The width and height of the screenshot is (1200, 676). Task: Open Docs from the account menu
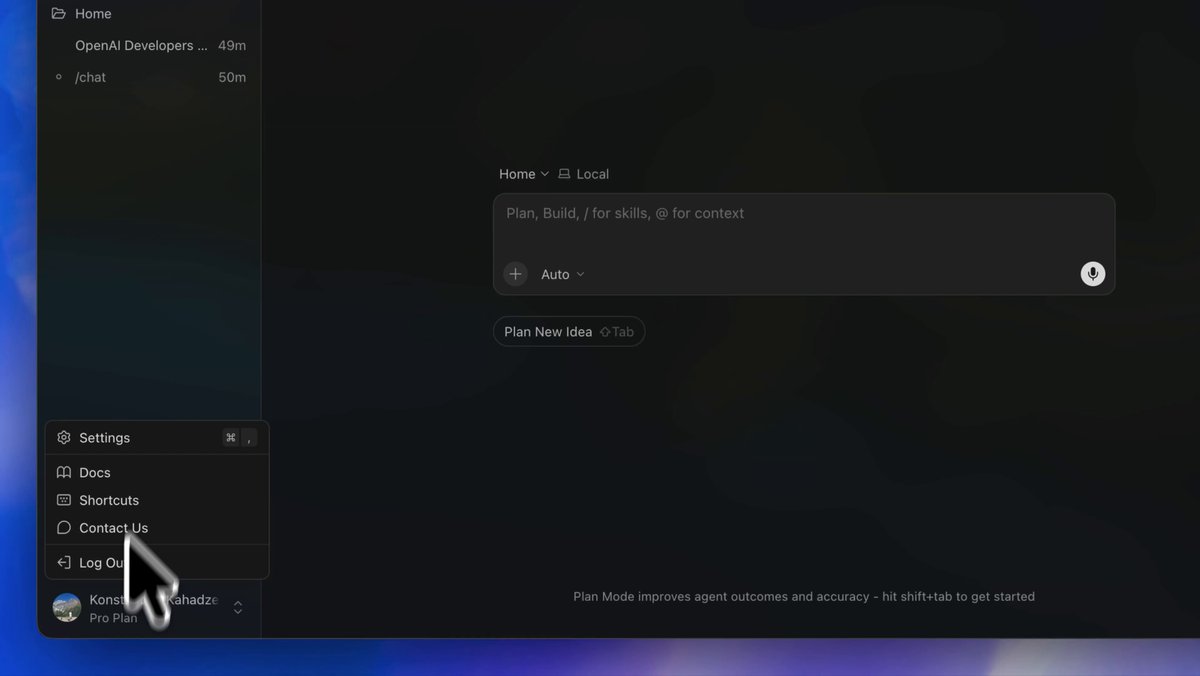(157, 473)
